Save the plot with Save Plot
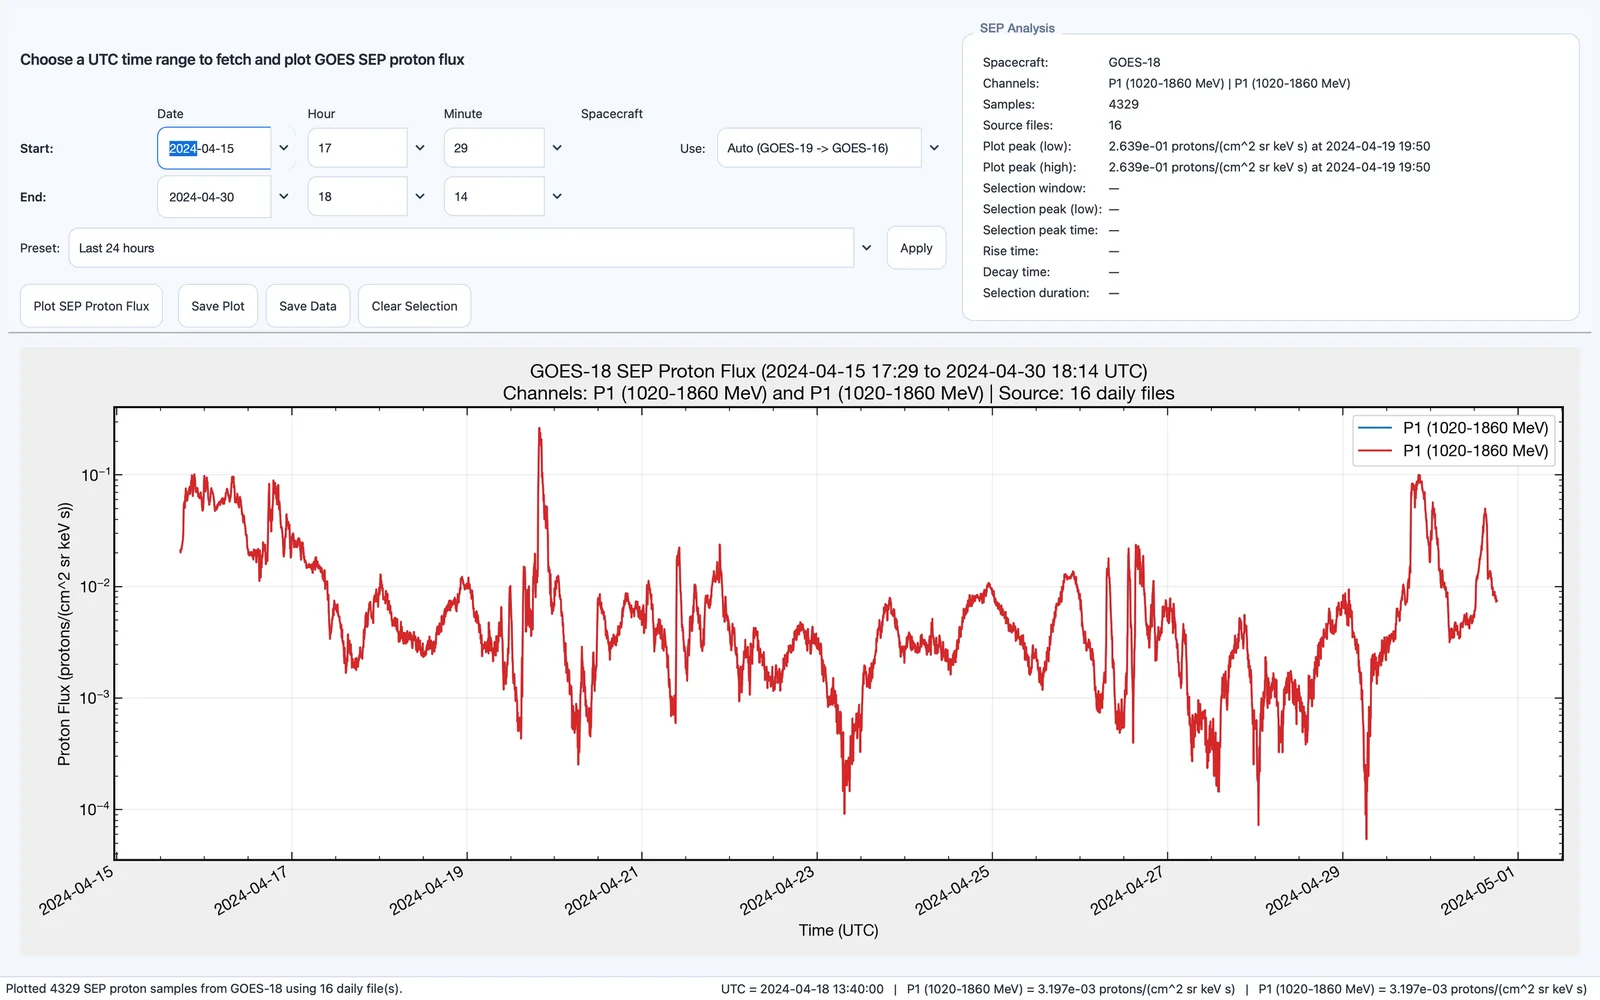This screenshot has height=1000, width=1600. pyautogui.click(x=218, y=306)
